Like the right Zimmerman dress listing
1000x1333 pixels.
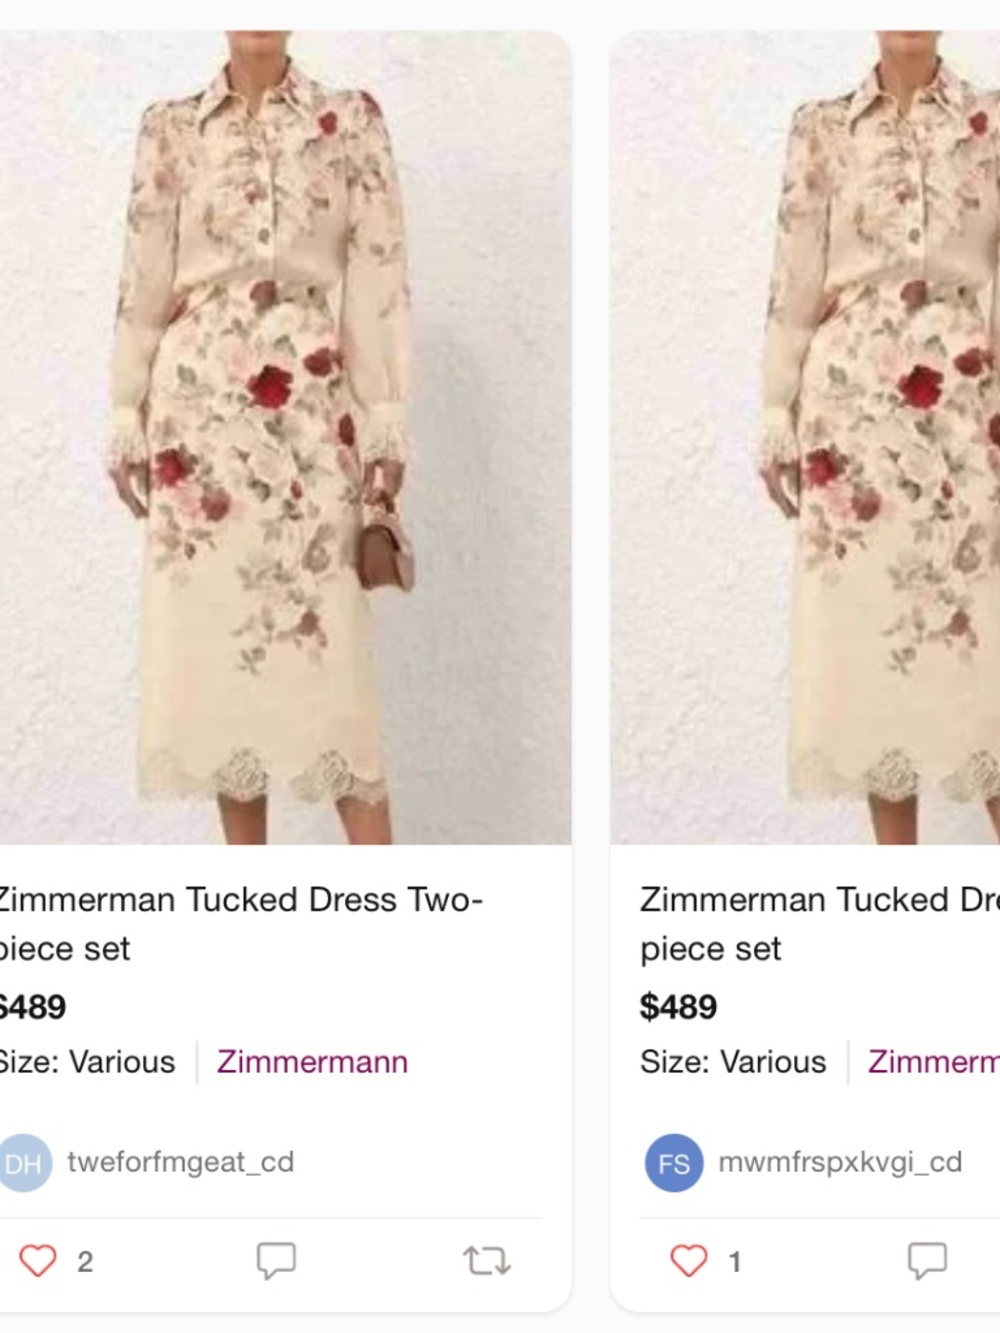[x=688, y=1261]
